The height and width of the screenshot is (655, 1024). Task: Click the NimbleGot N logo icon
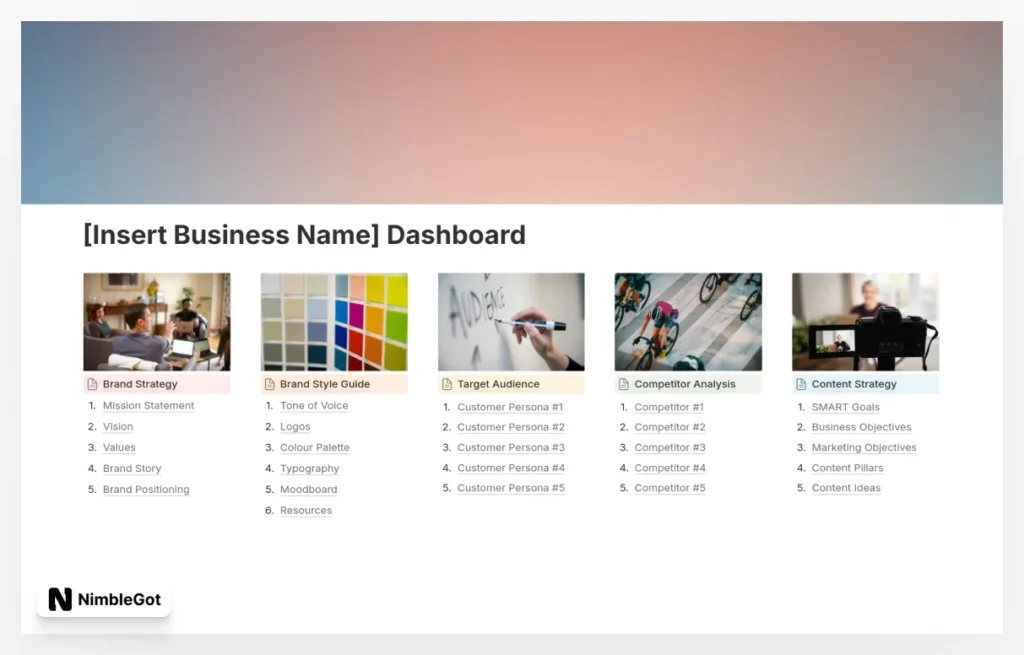60,600
